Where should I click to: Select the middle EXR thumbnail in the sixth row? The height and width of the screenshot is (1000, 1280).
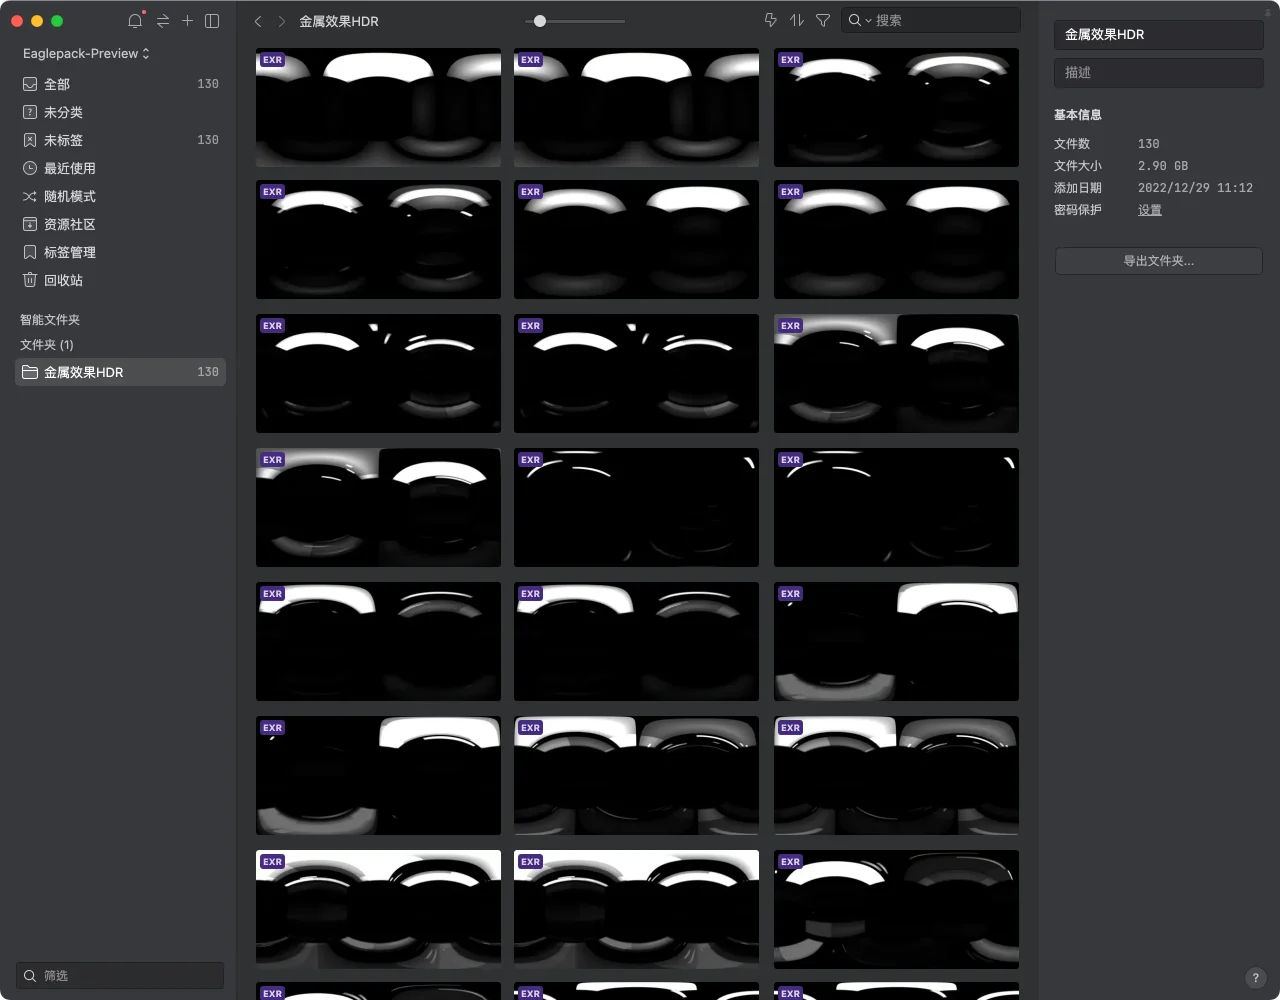click(x=636, y=775)
